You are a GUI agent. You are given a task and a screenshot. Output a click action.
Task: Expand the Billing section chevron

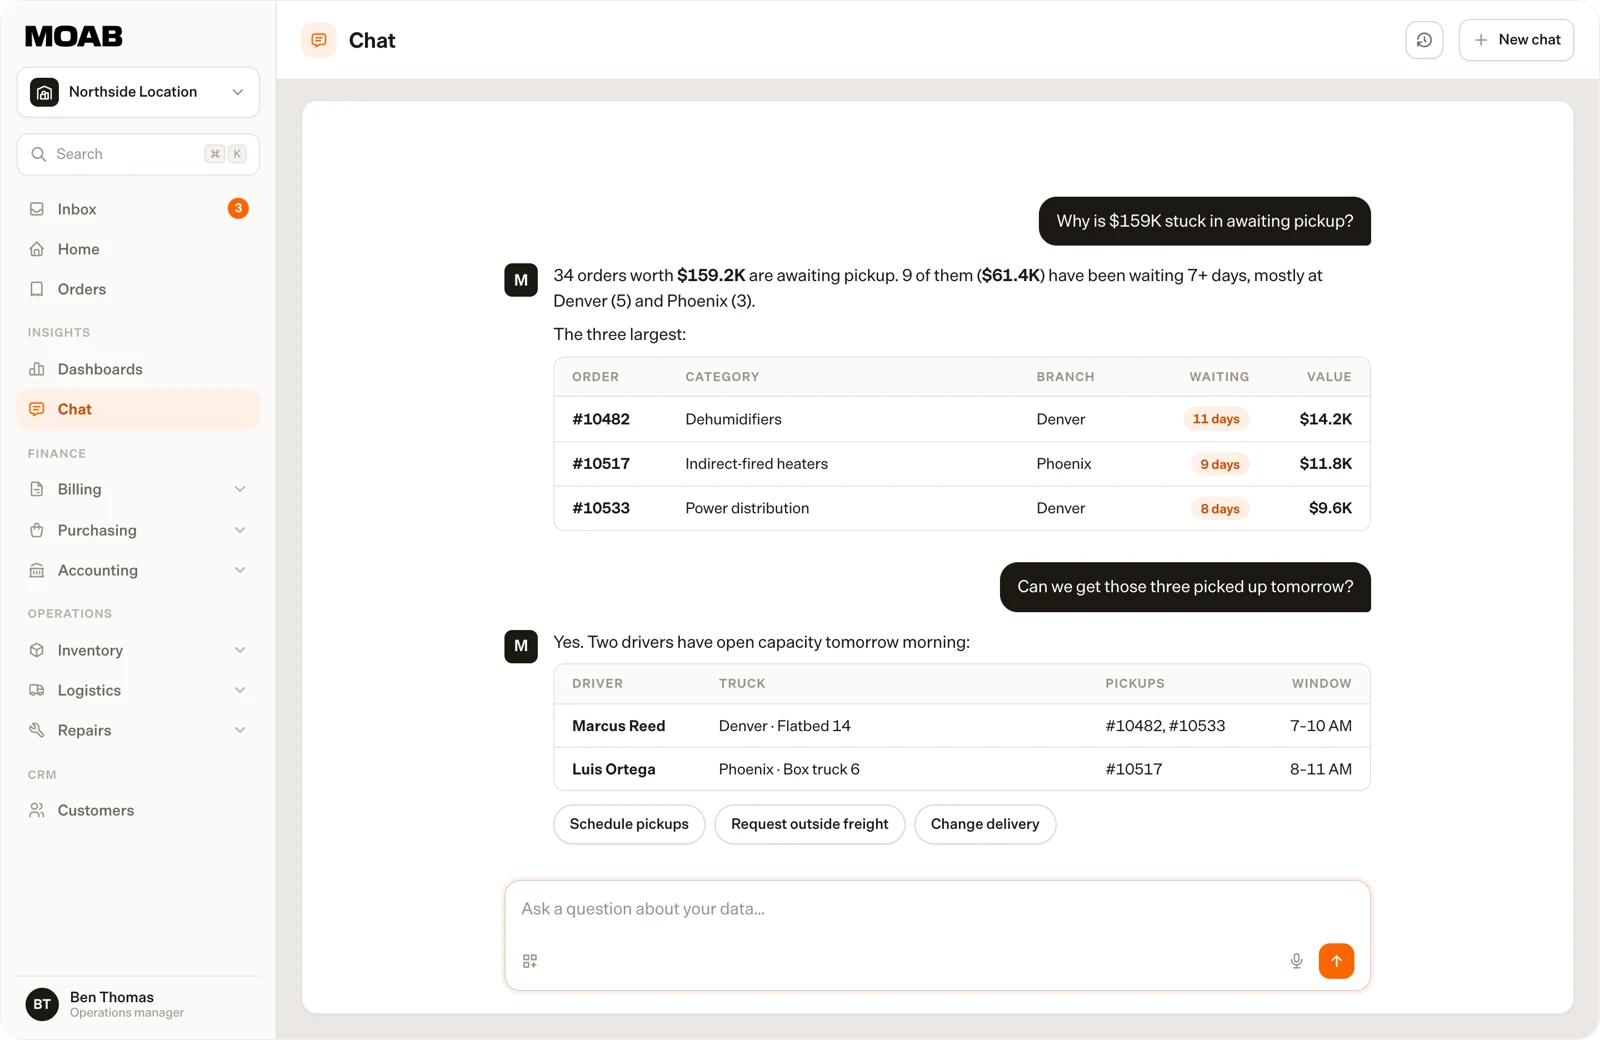(240, 489)
